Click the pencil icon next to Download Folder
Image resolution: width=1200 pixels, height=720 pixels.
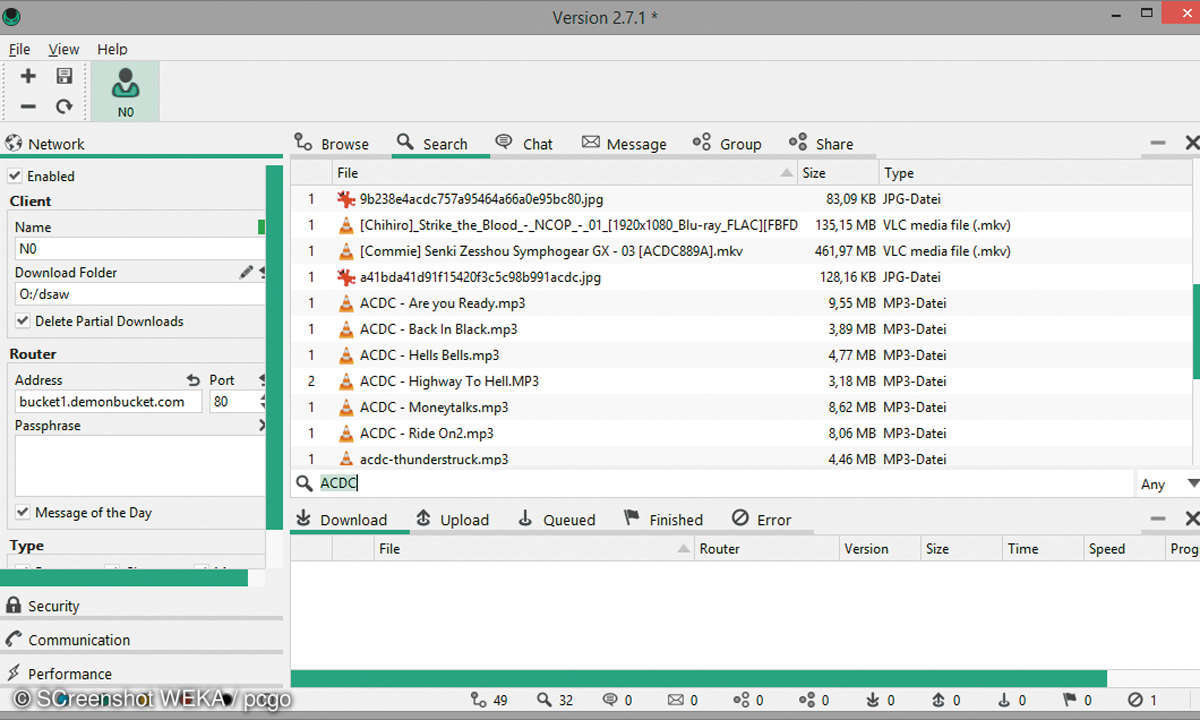coord(246,272)
